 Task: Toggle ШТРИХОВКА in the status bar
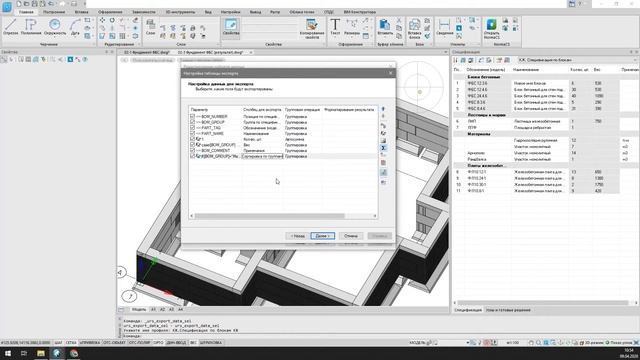211,342
